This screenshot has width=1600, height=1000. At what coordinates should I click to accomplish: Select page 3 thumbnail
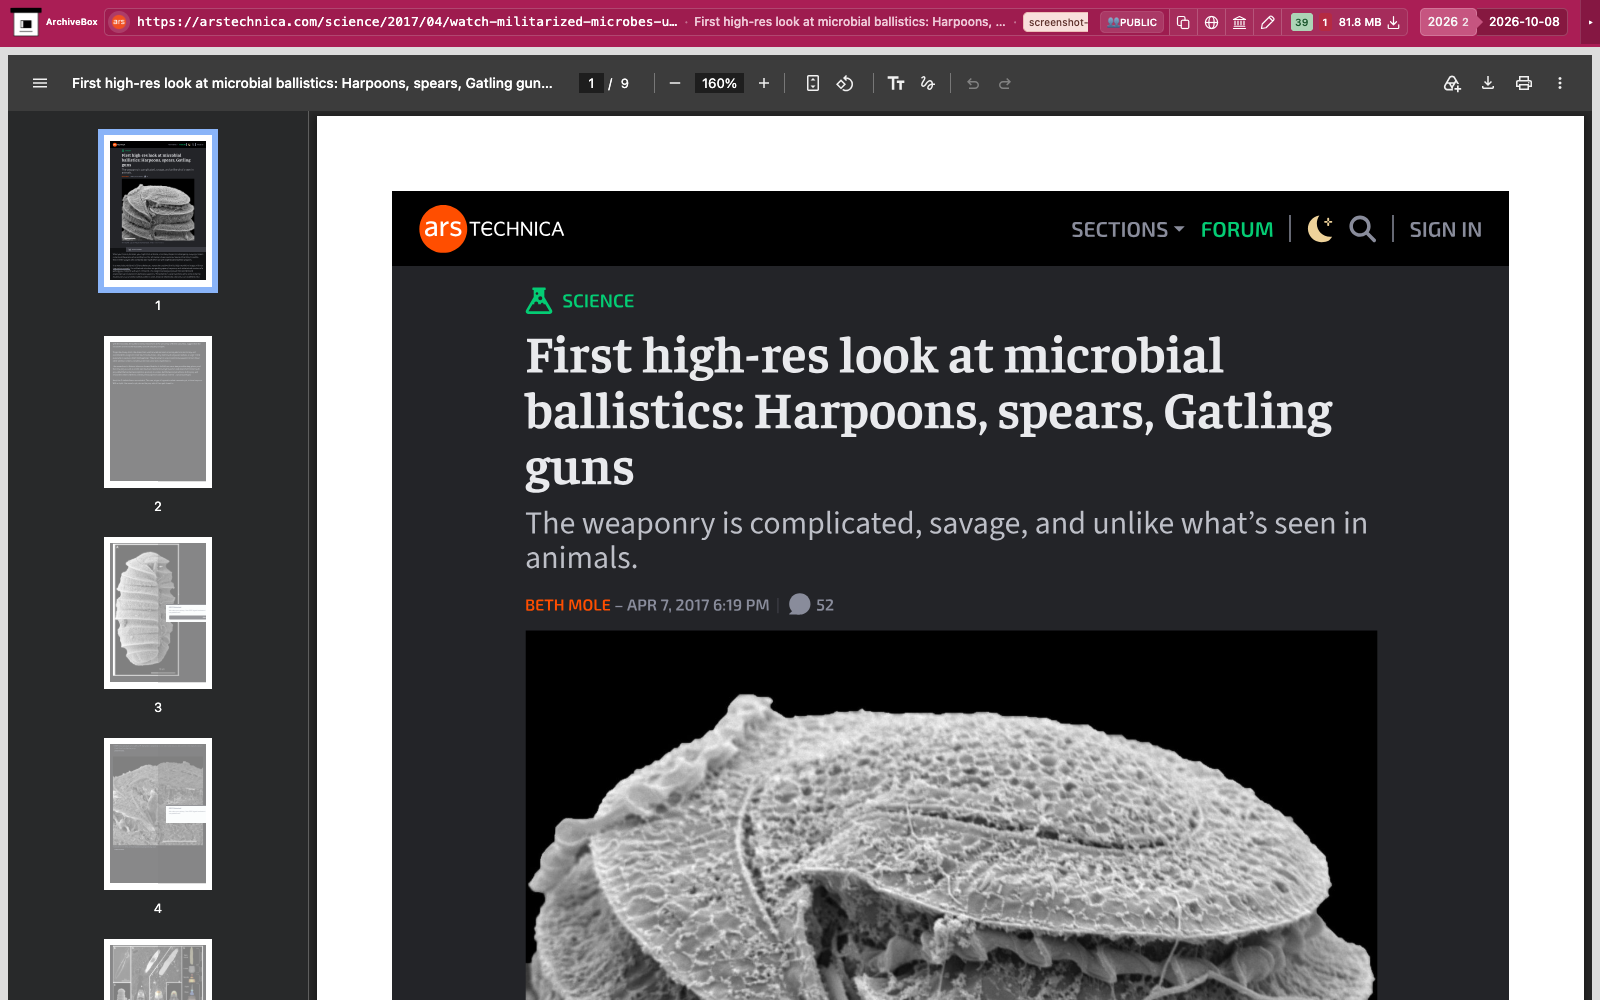coord(158,613)
